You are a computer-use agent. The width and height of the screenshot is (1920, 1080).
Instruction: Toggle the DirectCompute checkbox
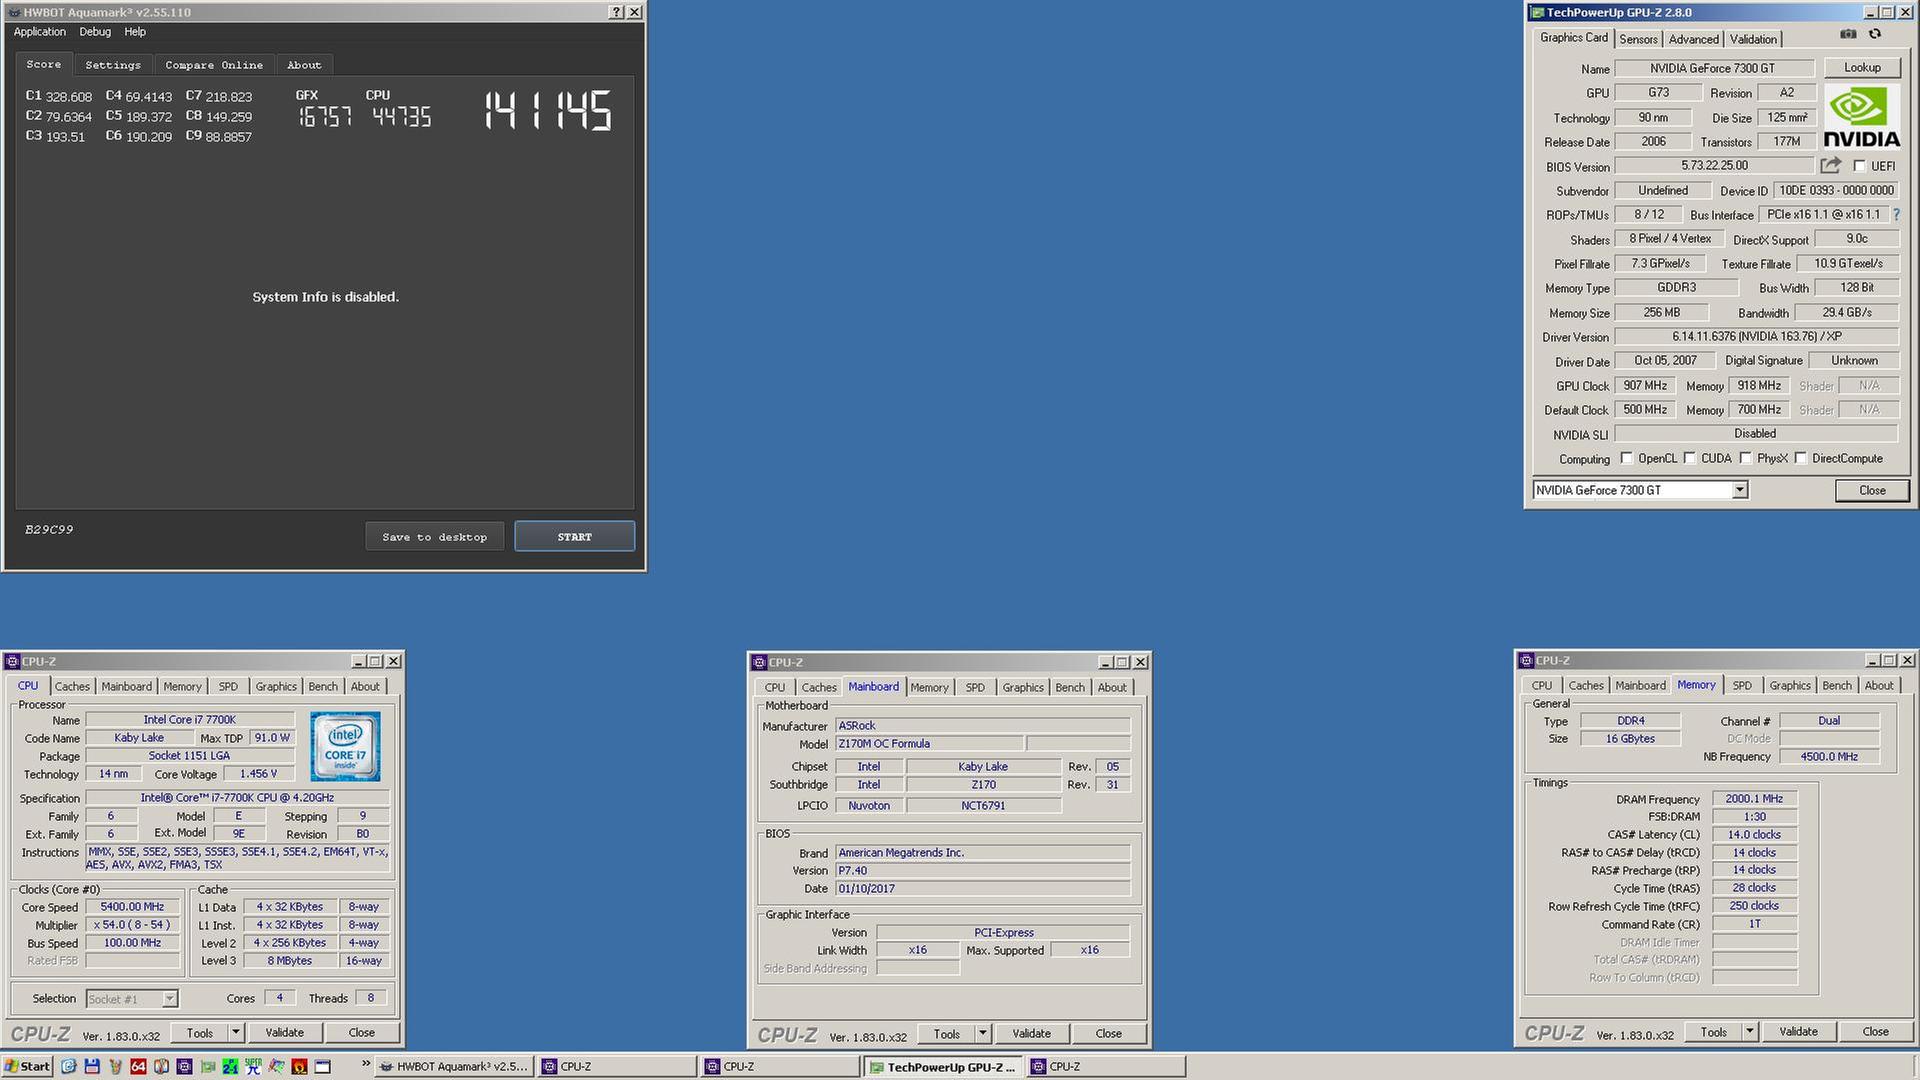(x=1800, y=458)
